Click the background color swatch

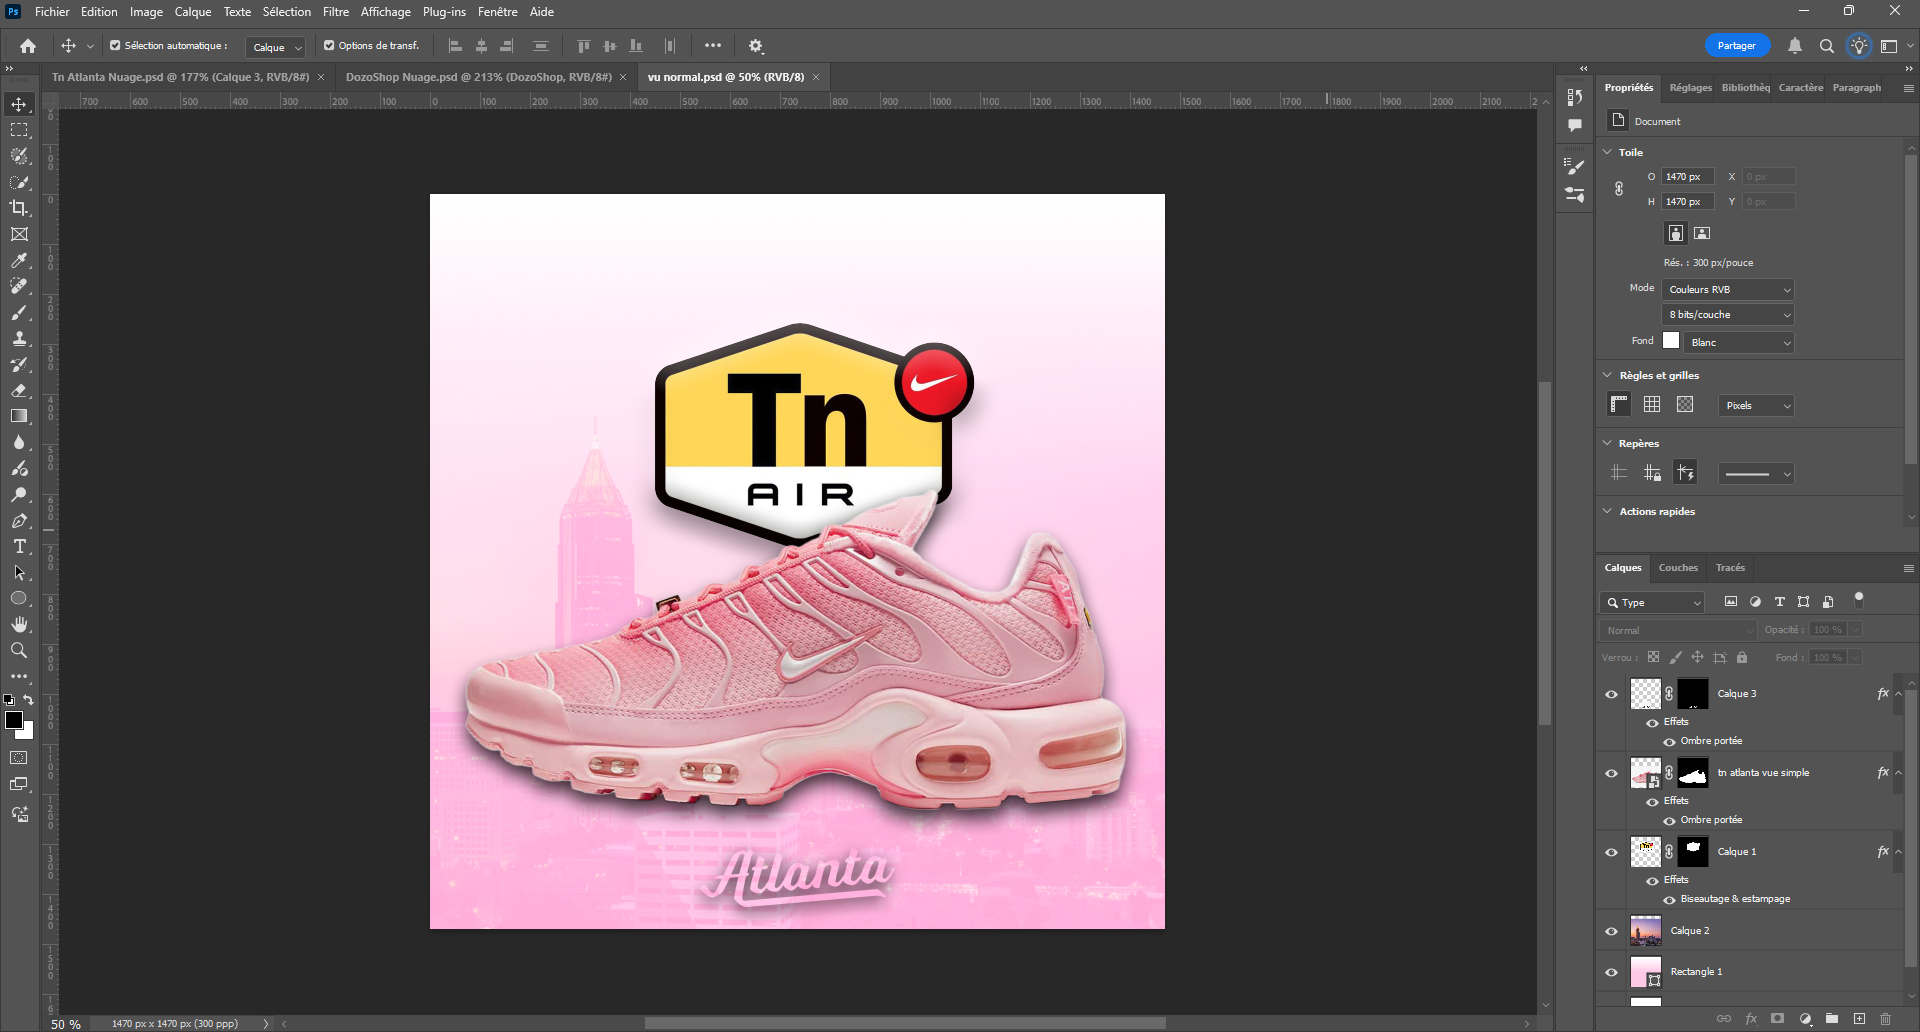pyautogui.click(x=28, y=733)
